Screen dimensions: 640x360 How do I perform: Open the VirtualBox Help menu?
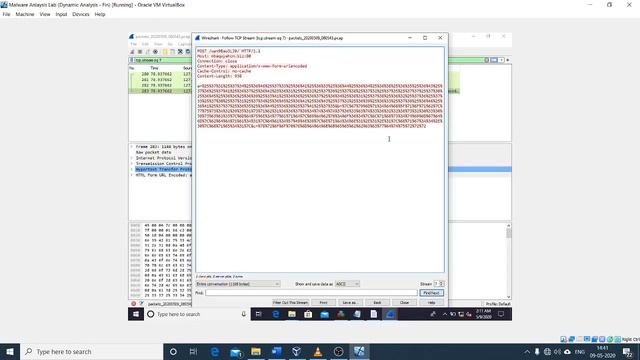(x=100, y=14)
